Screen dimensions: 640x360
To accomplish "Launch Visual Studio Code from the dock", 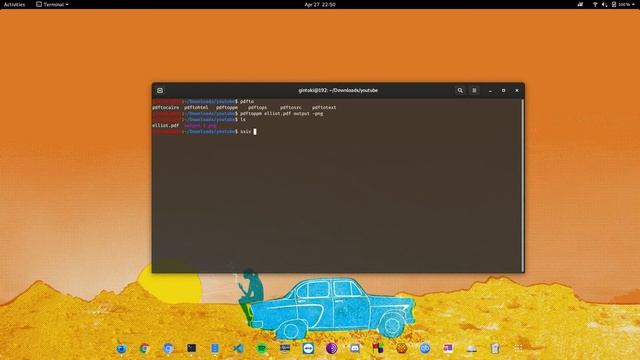I will pos(238,348).
